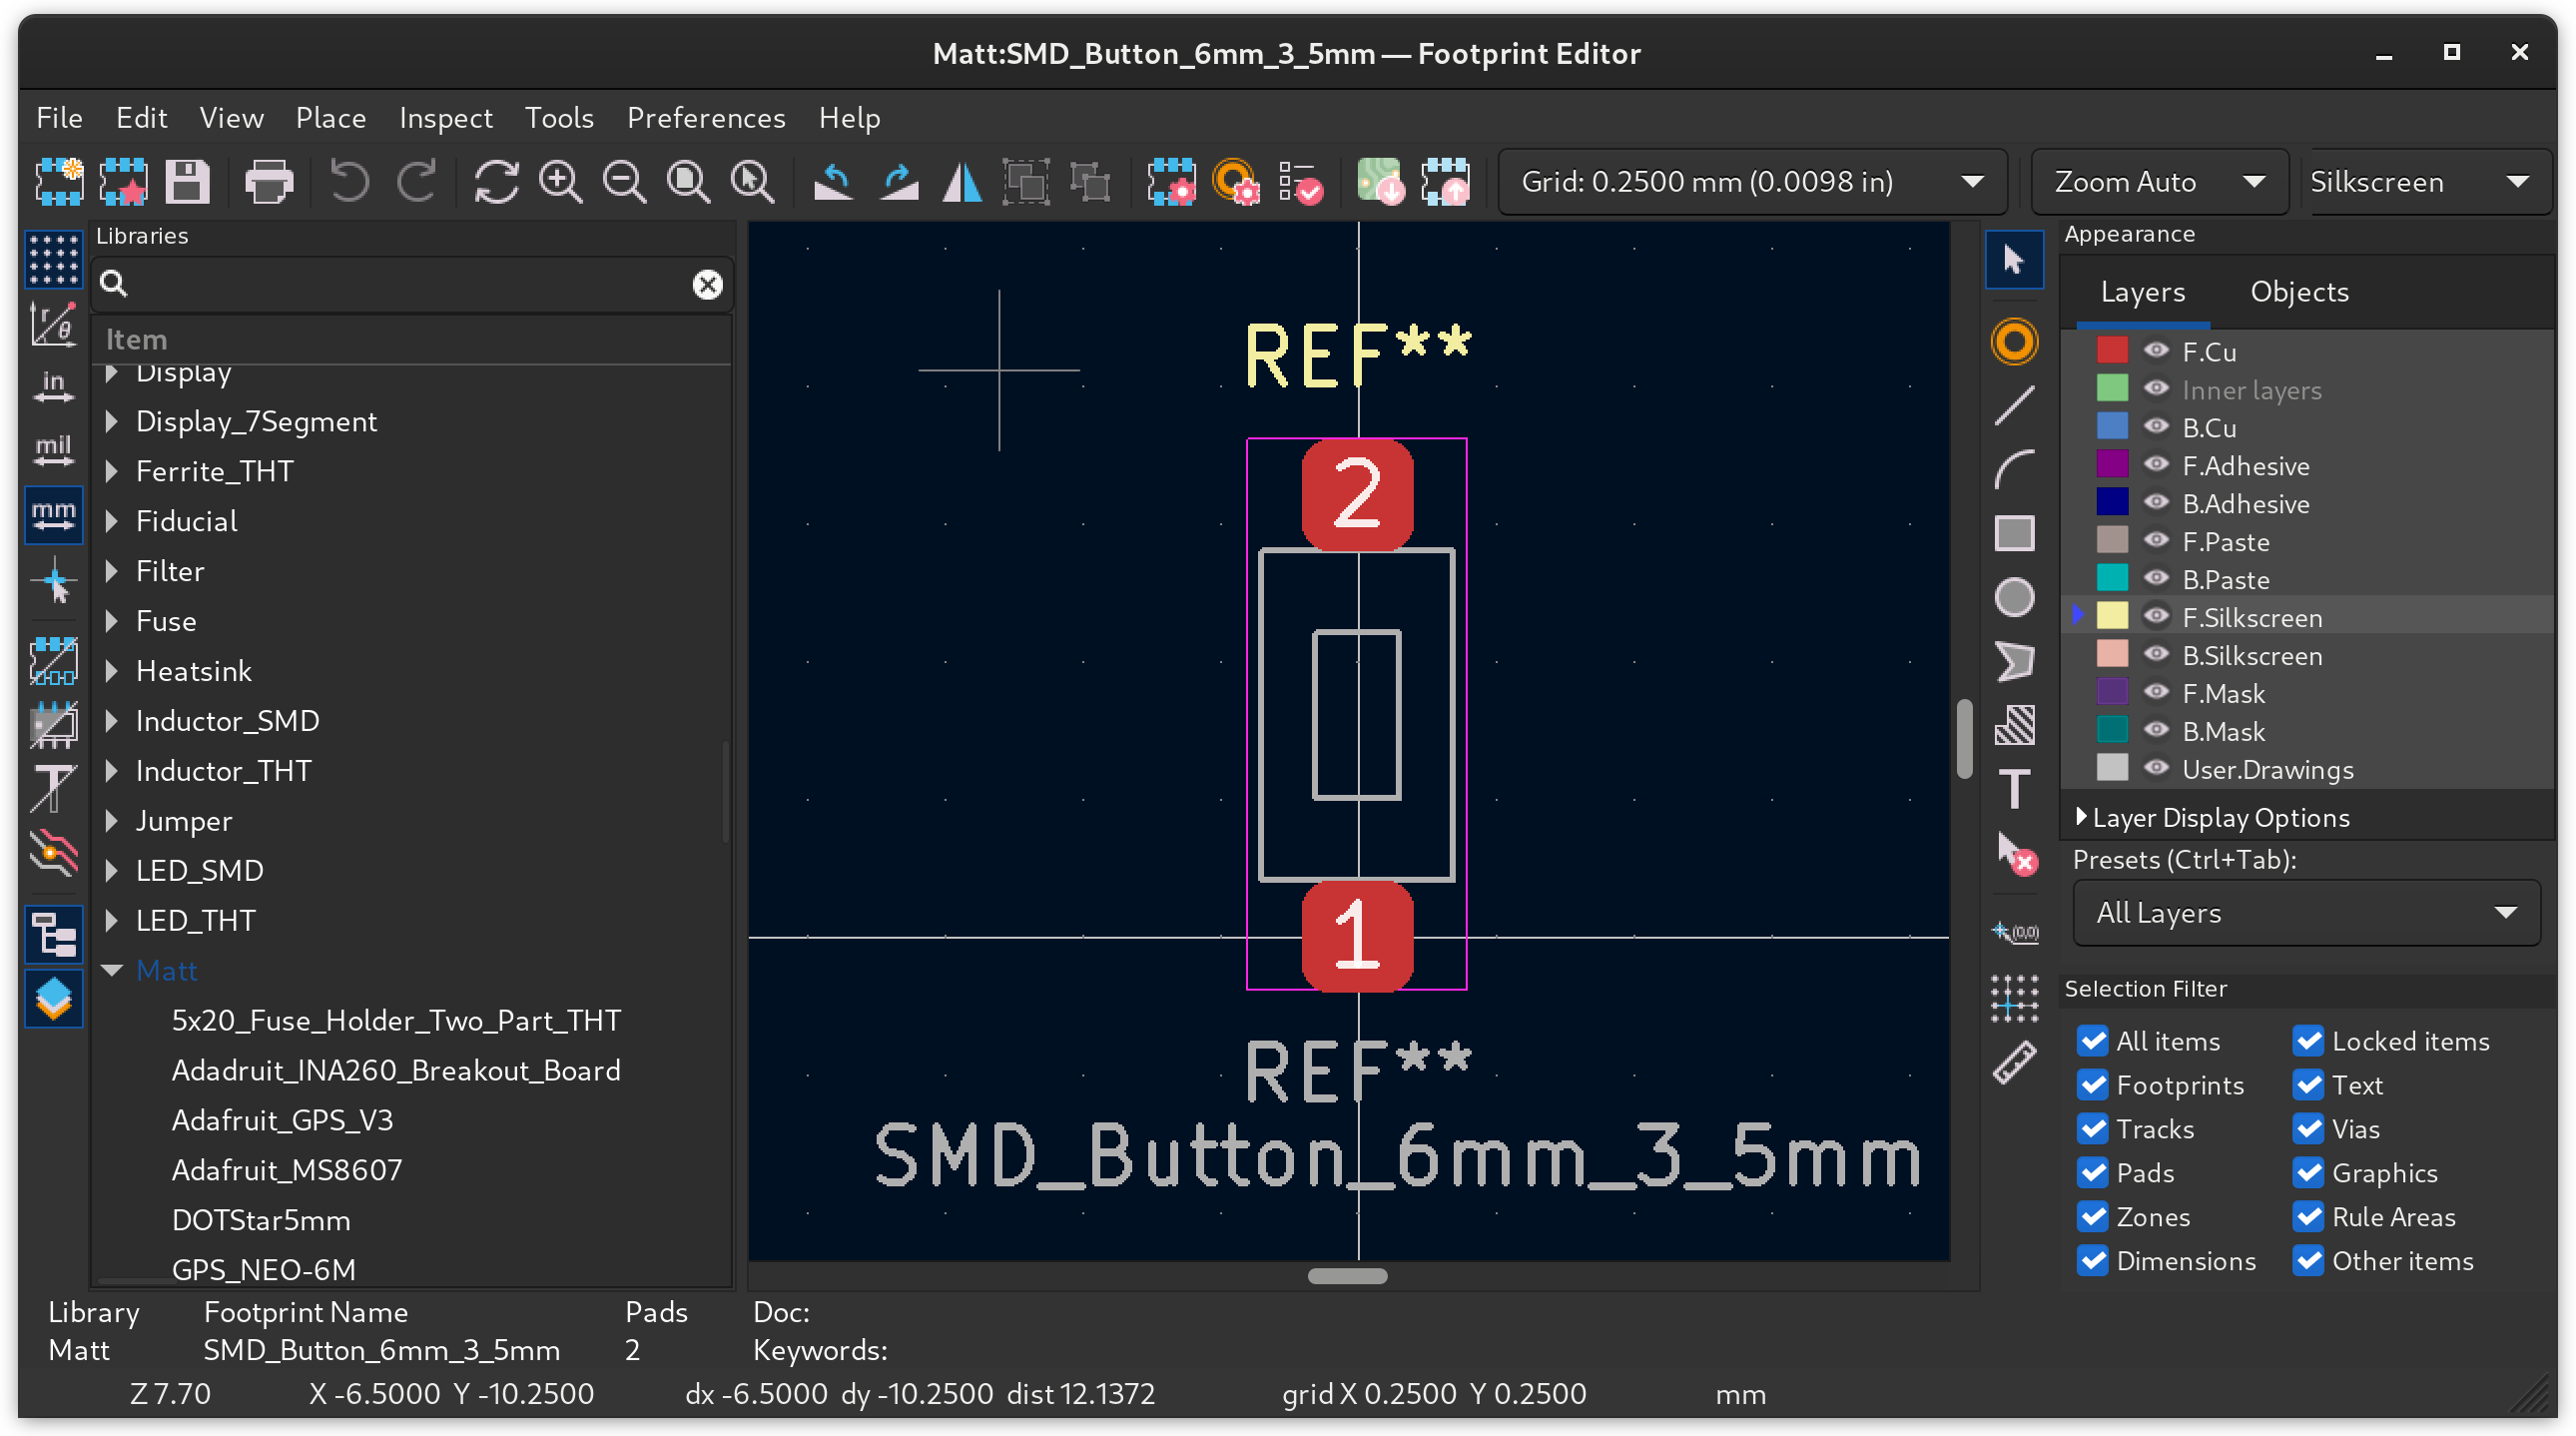Open the Inspect menu

tap(442, 115)
